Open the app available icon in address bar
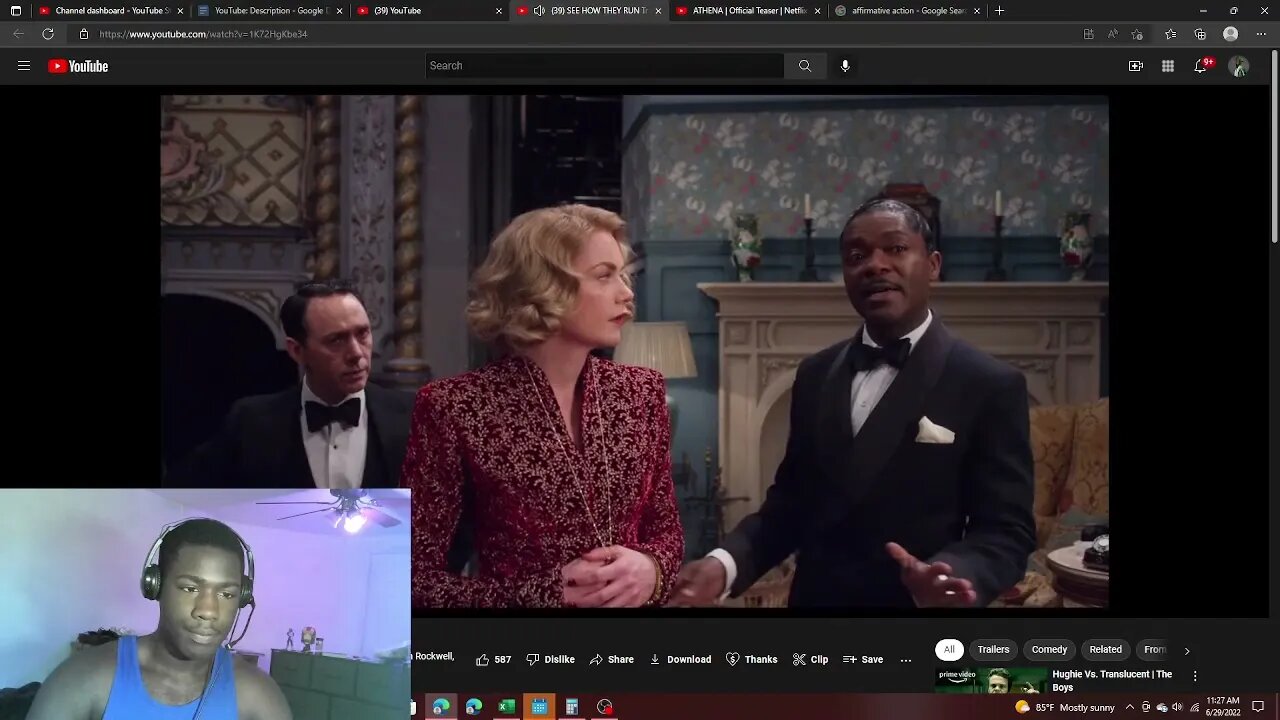This screenshot has height=720, width=1280. click(x=1089, y=34)
